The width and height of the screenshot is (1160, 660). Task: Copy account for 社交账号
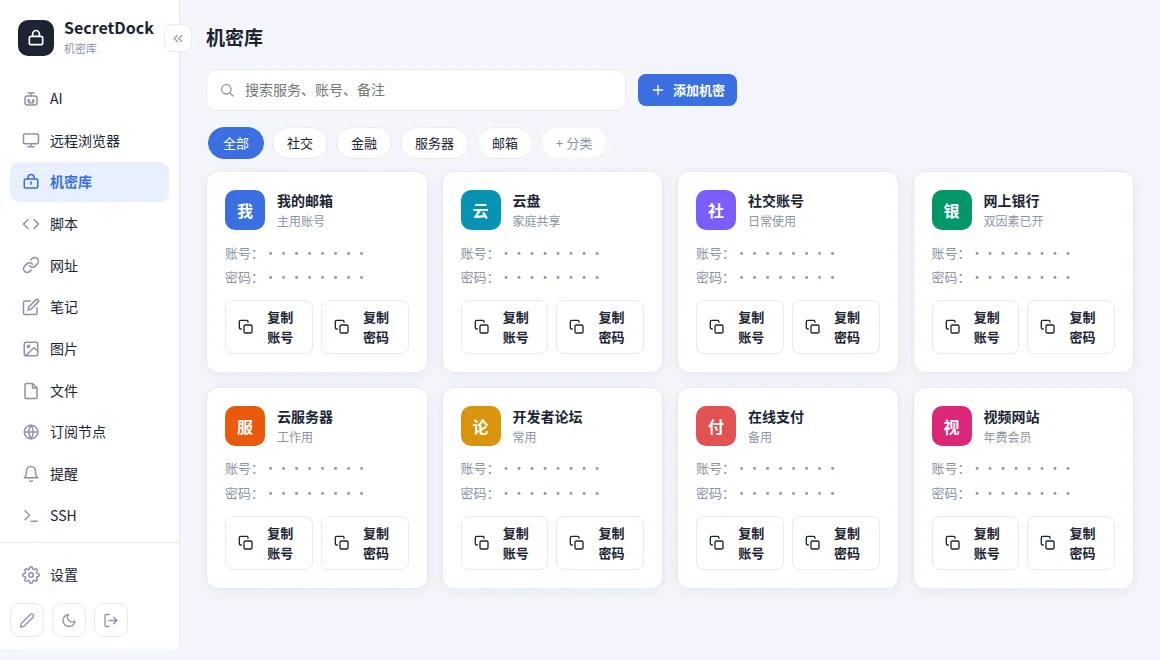[x=740, y=327]
